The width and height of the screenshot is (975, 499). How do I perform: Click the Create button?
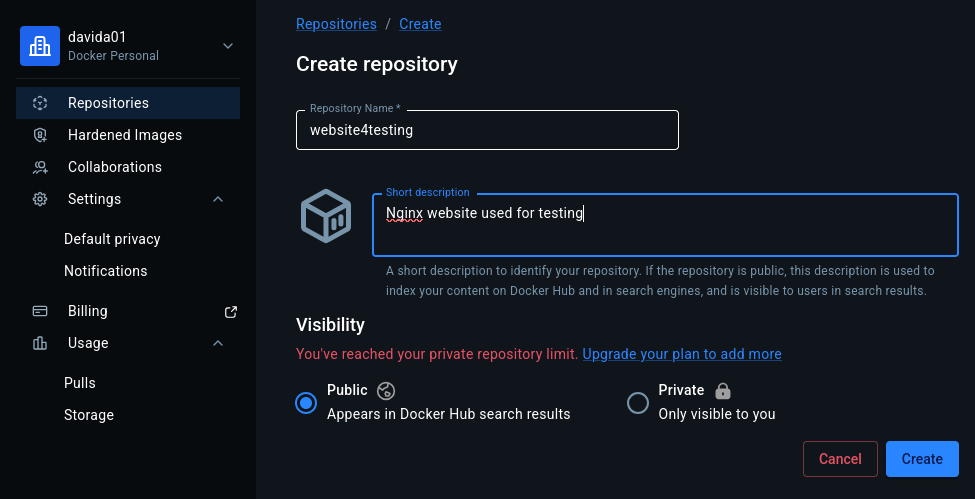[922, 459]
